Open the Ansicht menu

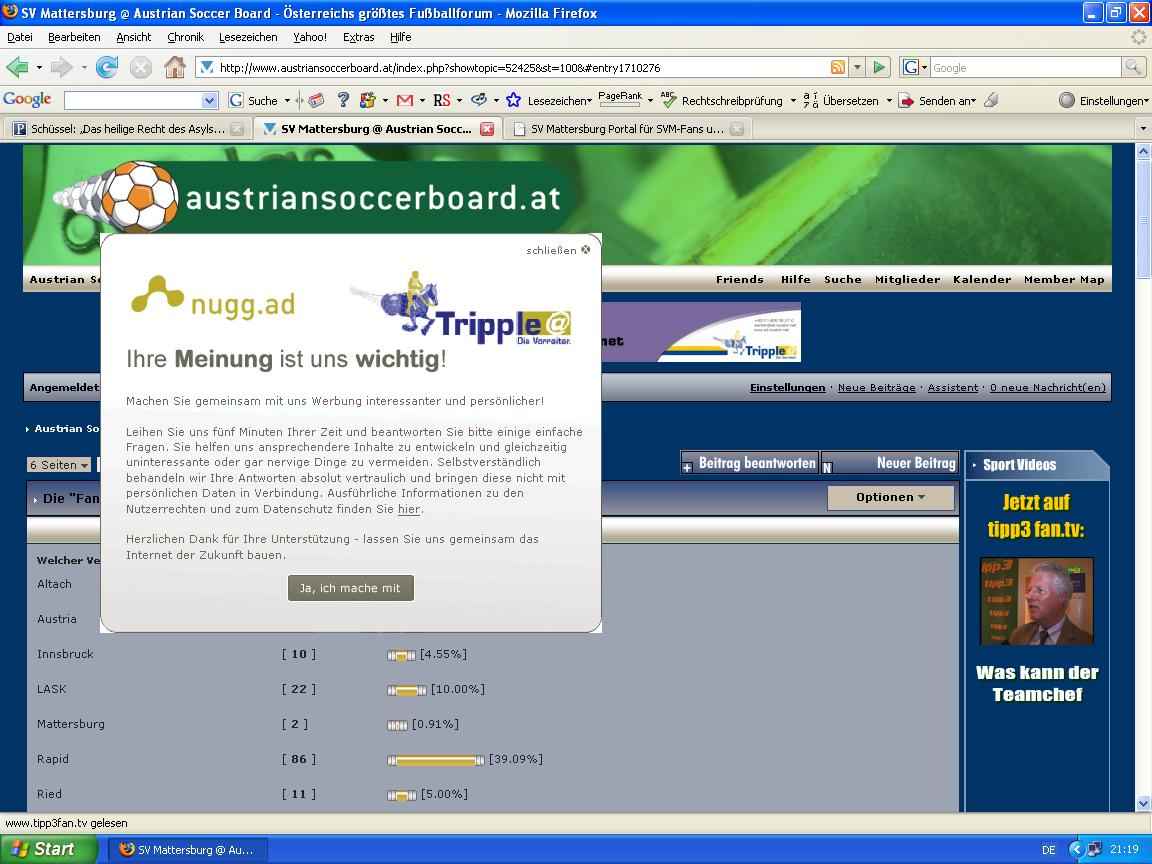[134, 37]
